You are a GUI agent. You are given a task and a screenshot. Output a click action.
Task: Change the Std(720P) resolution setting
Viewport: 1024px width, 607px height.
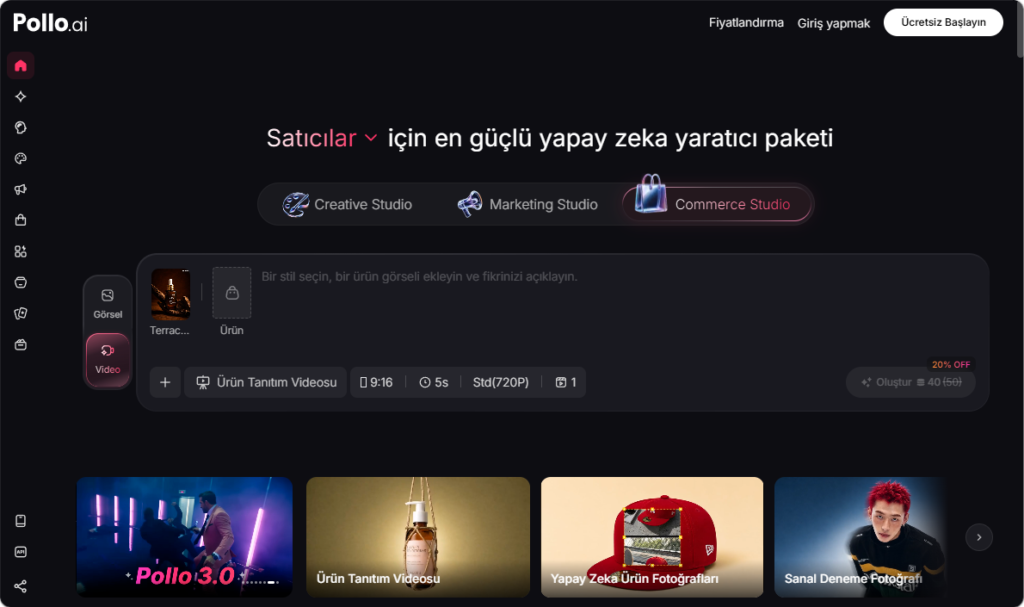coord(501,382)
